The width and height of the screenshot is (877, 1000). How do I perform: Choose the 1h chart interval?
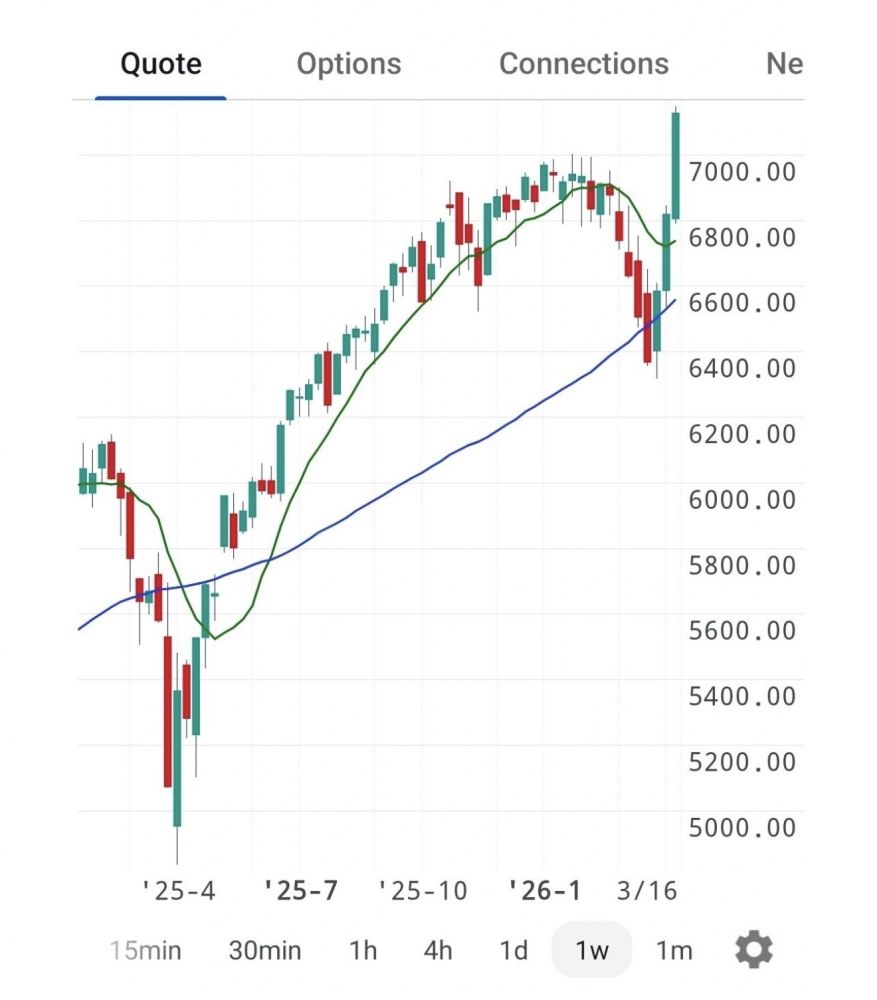point(363,950)
